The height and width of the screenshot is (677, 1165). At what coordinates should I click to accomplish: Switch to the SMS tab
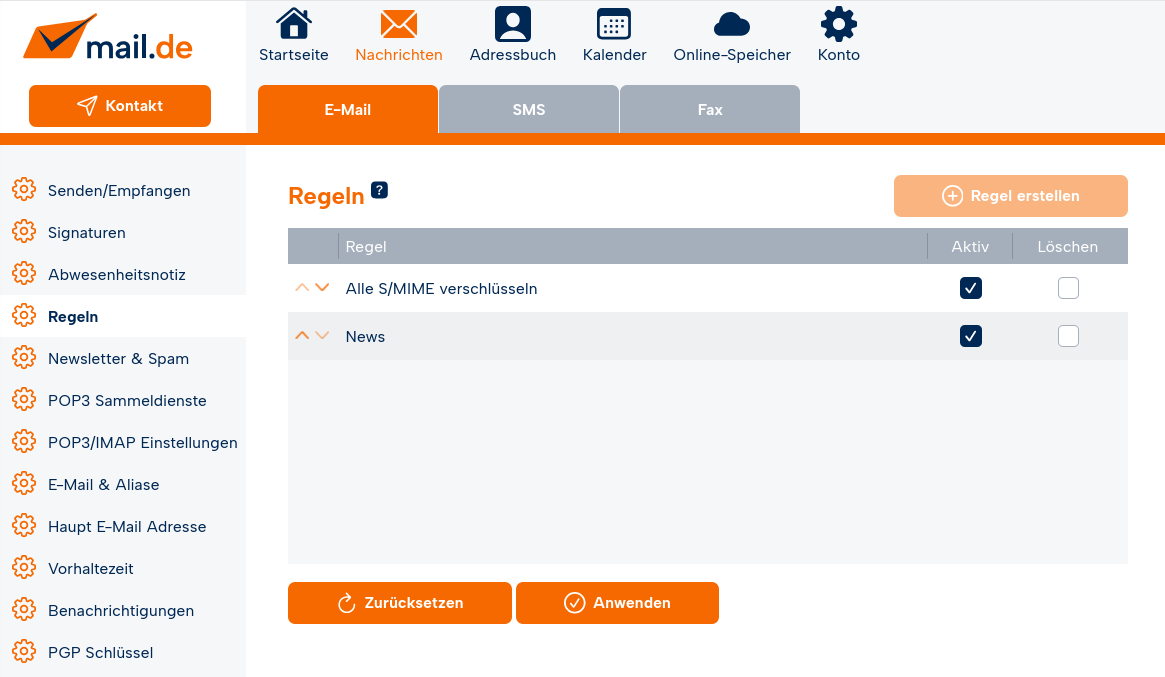pyautogui.click(x=529, y=110)
